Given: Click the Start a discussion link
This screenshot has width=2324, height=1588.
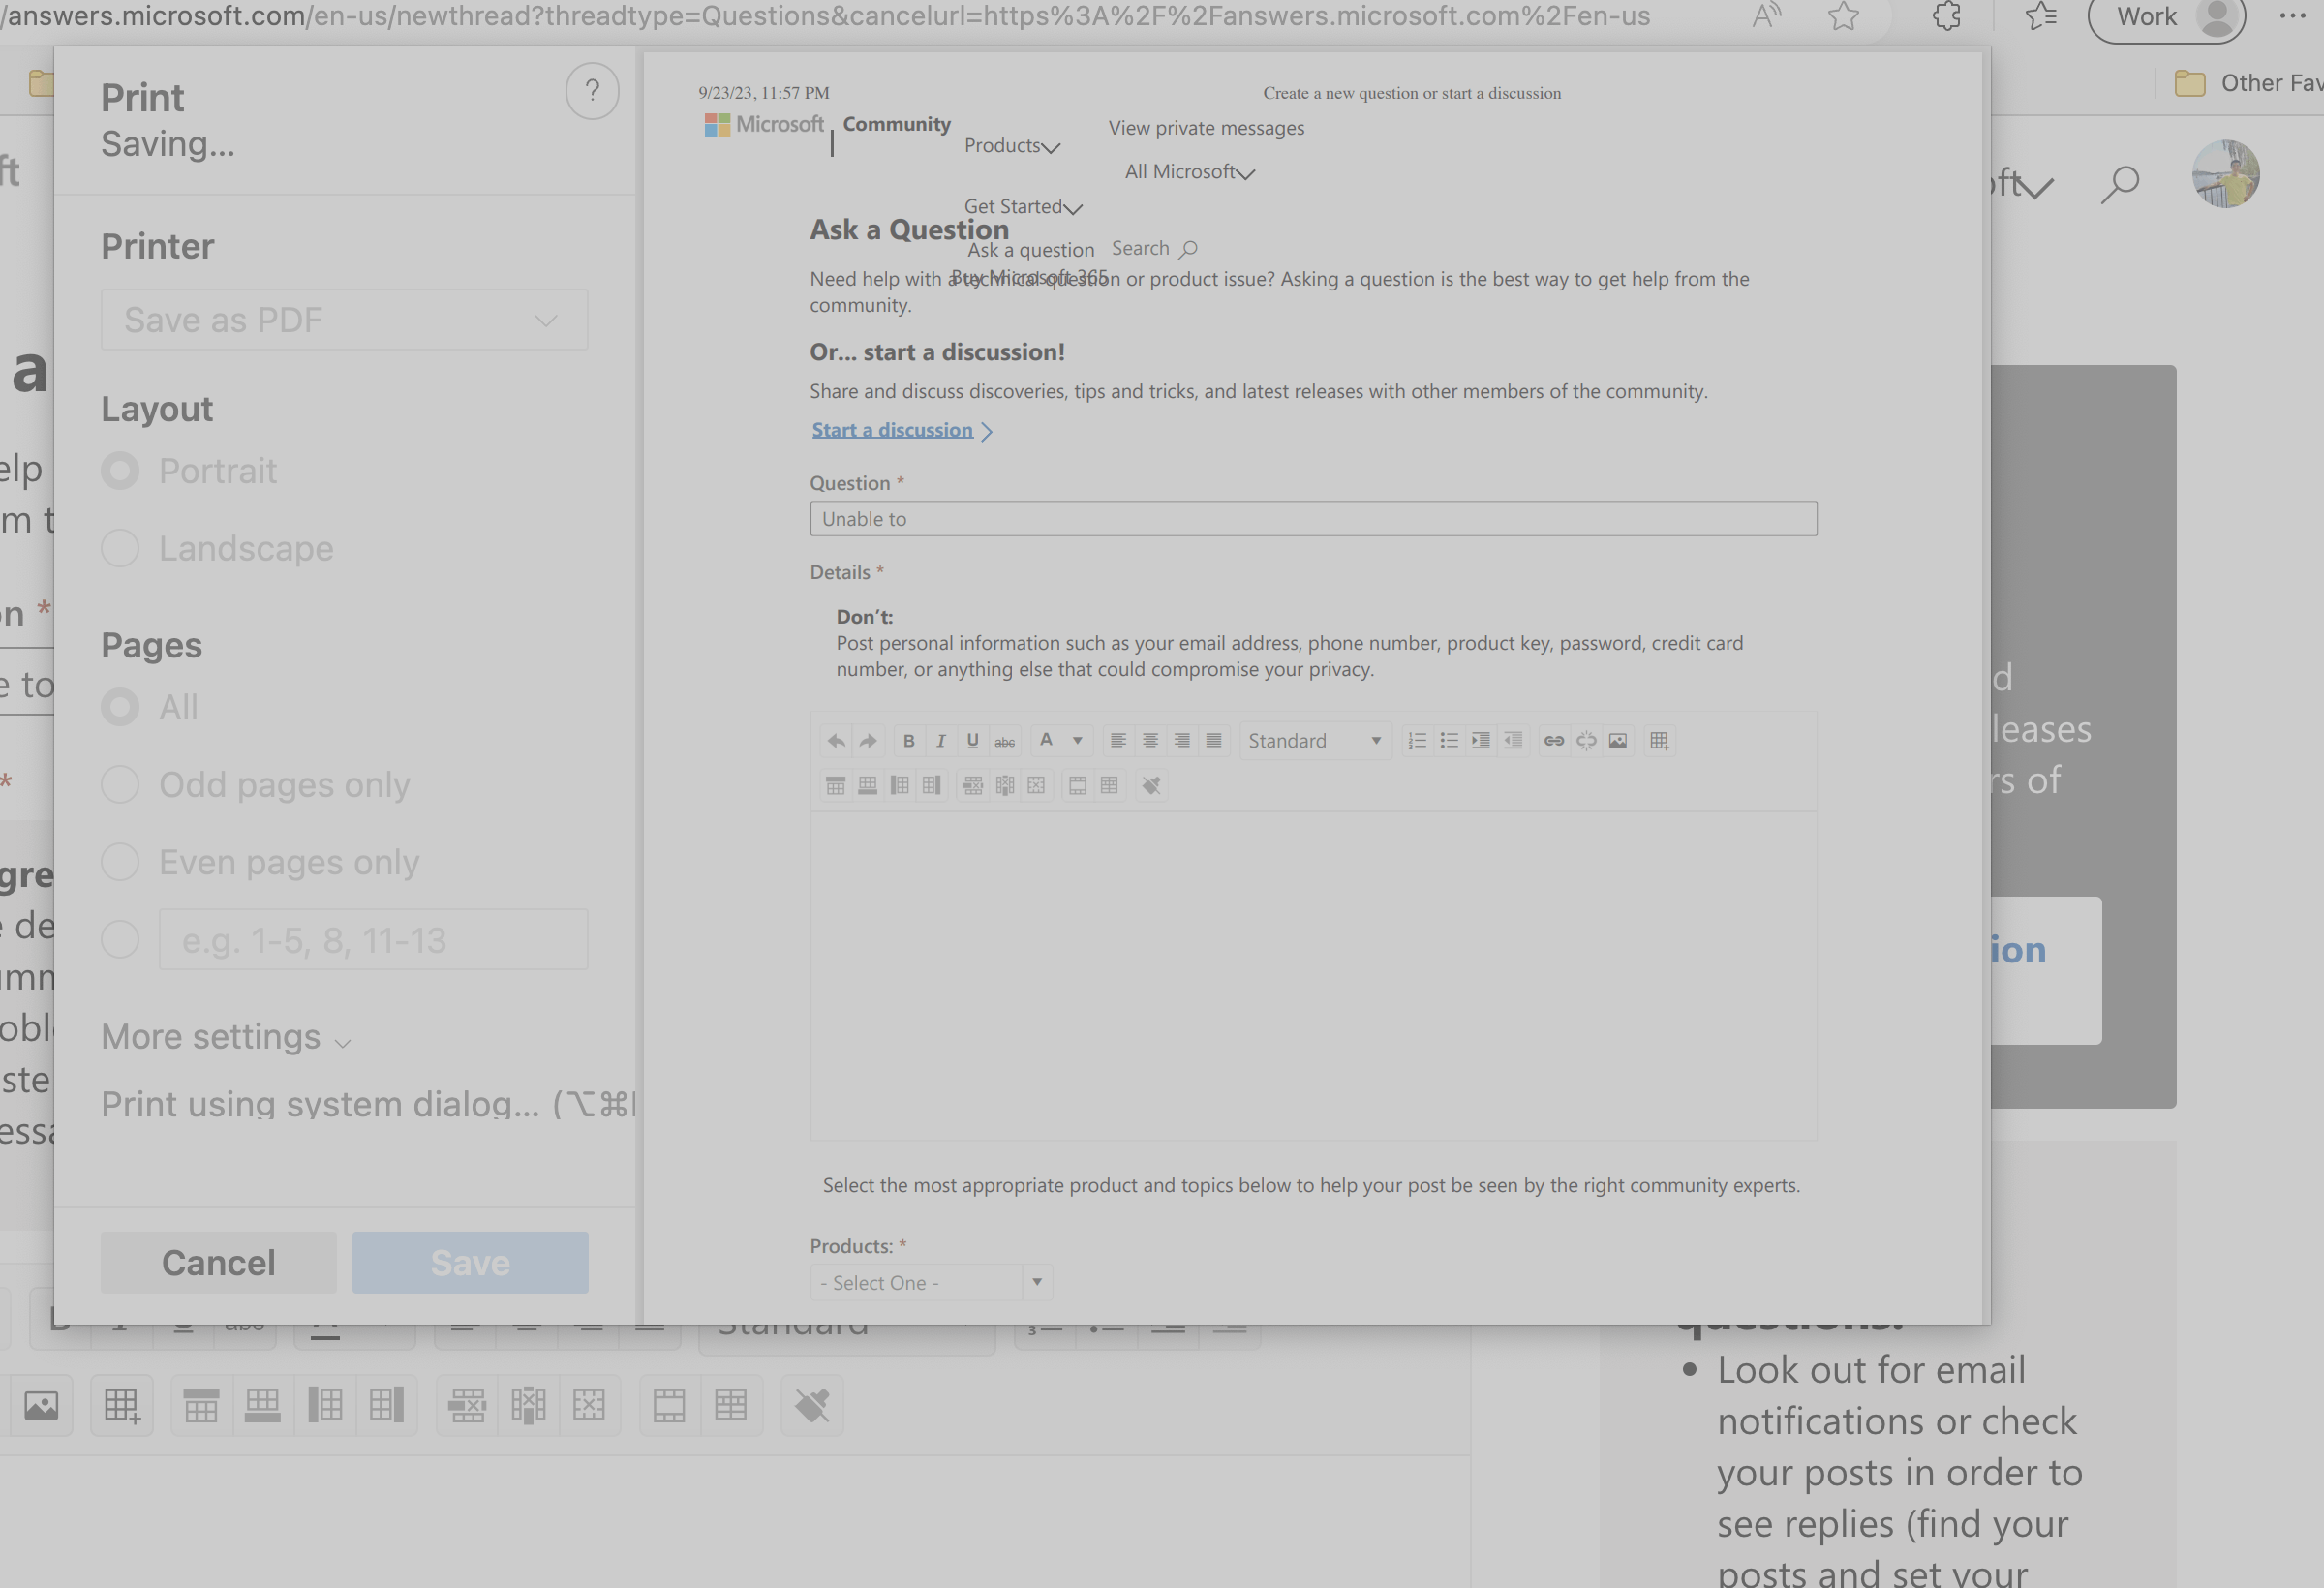Looking at the screenshot, I should 892,429.
